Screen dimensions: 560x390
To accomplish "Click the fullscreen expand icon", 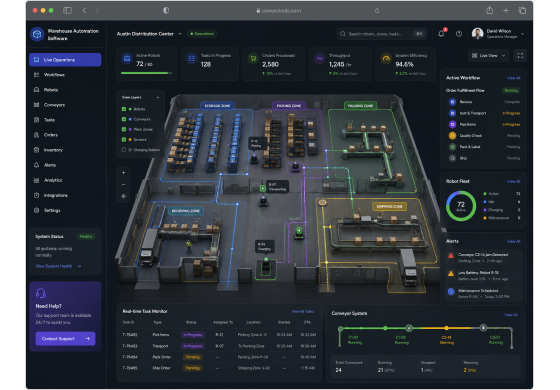I will [x=520, y=56].
